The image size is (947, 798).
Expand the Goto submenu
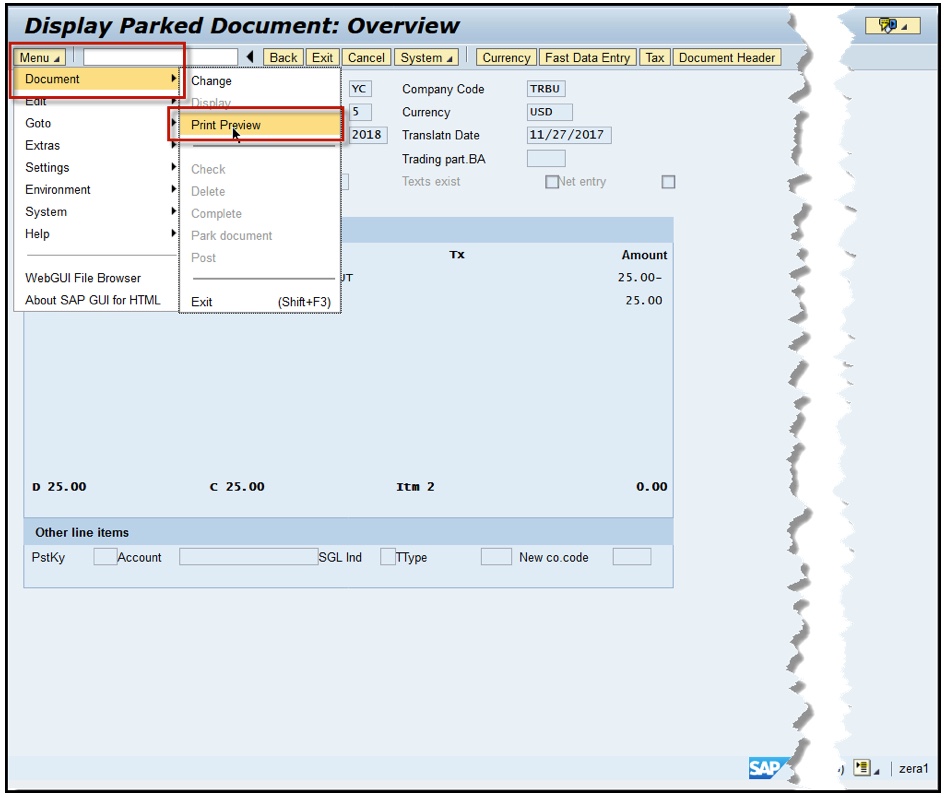(x=38, y=123)
